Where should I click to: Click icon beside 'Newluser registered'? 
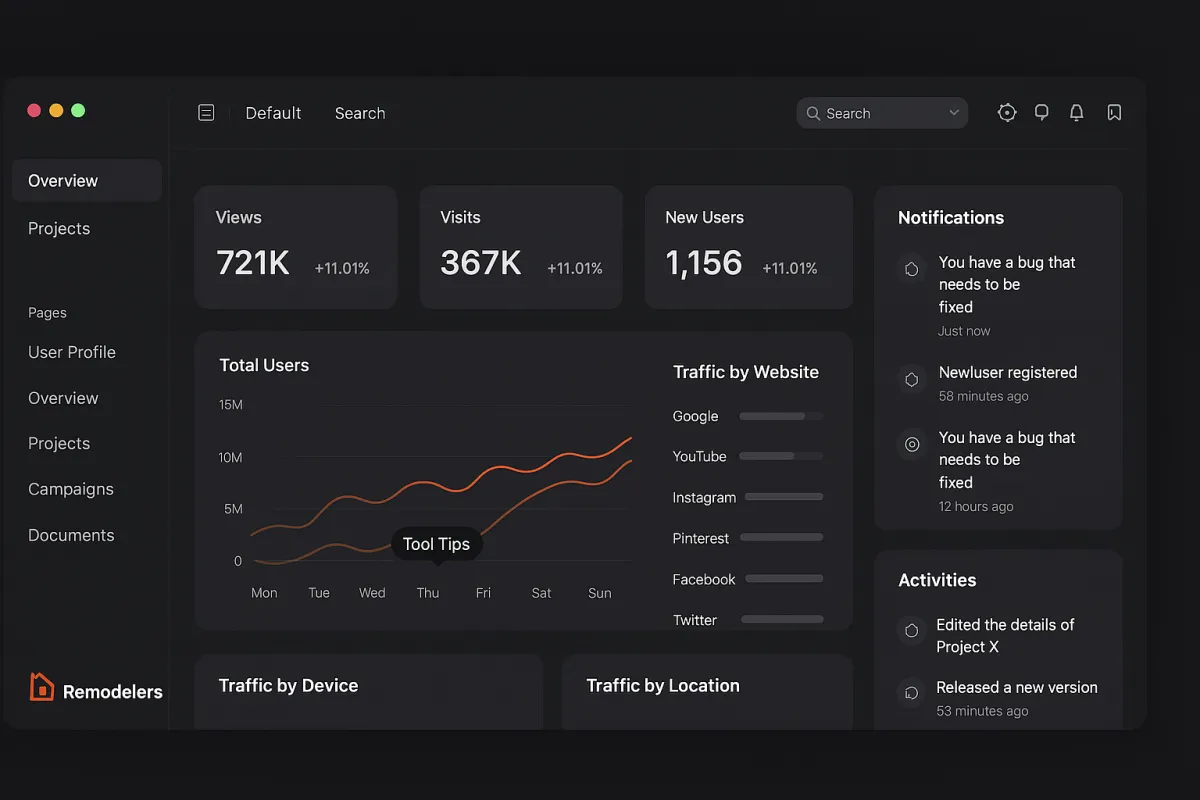tap(912, 380)
